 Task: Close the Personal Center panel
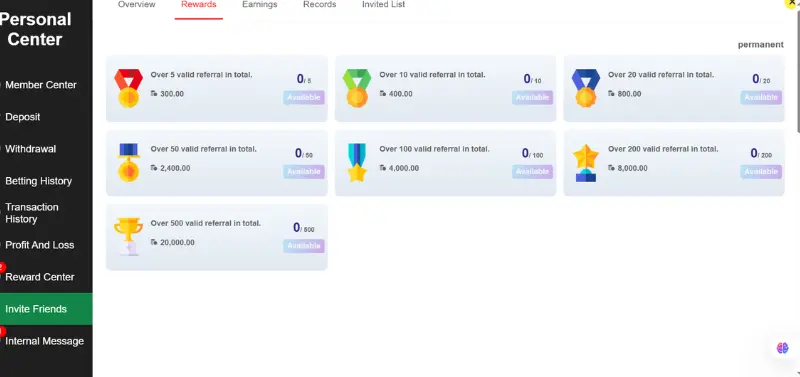(792, 3)
